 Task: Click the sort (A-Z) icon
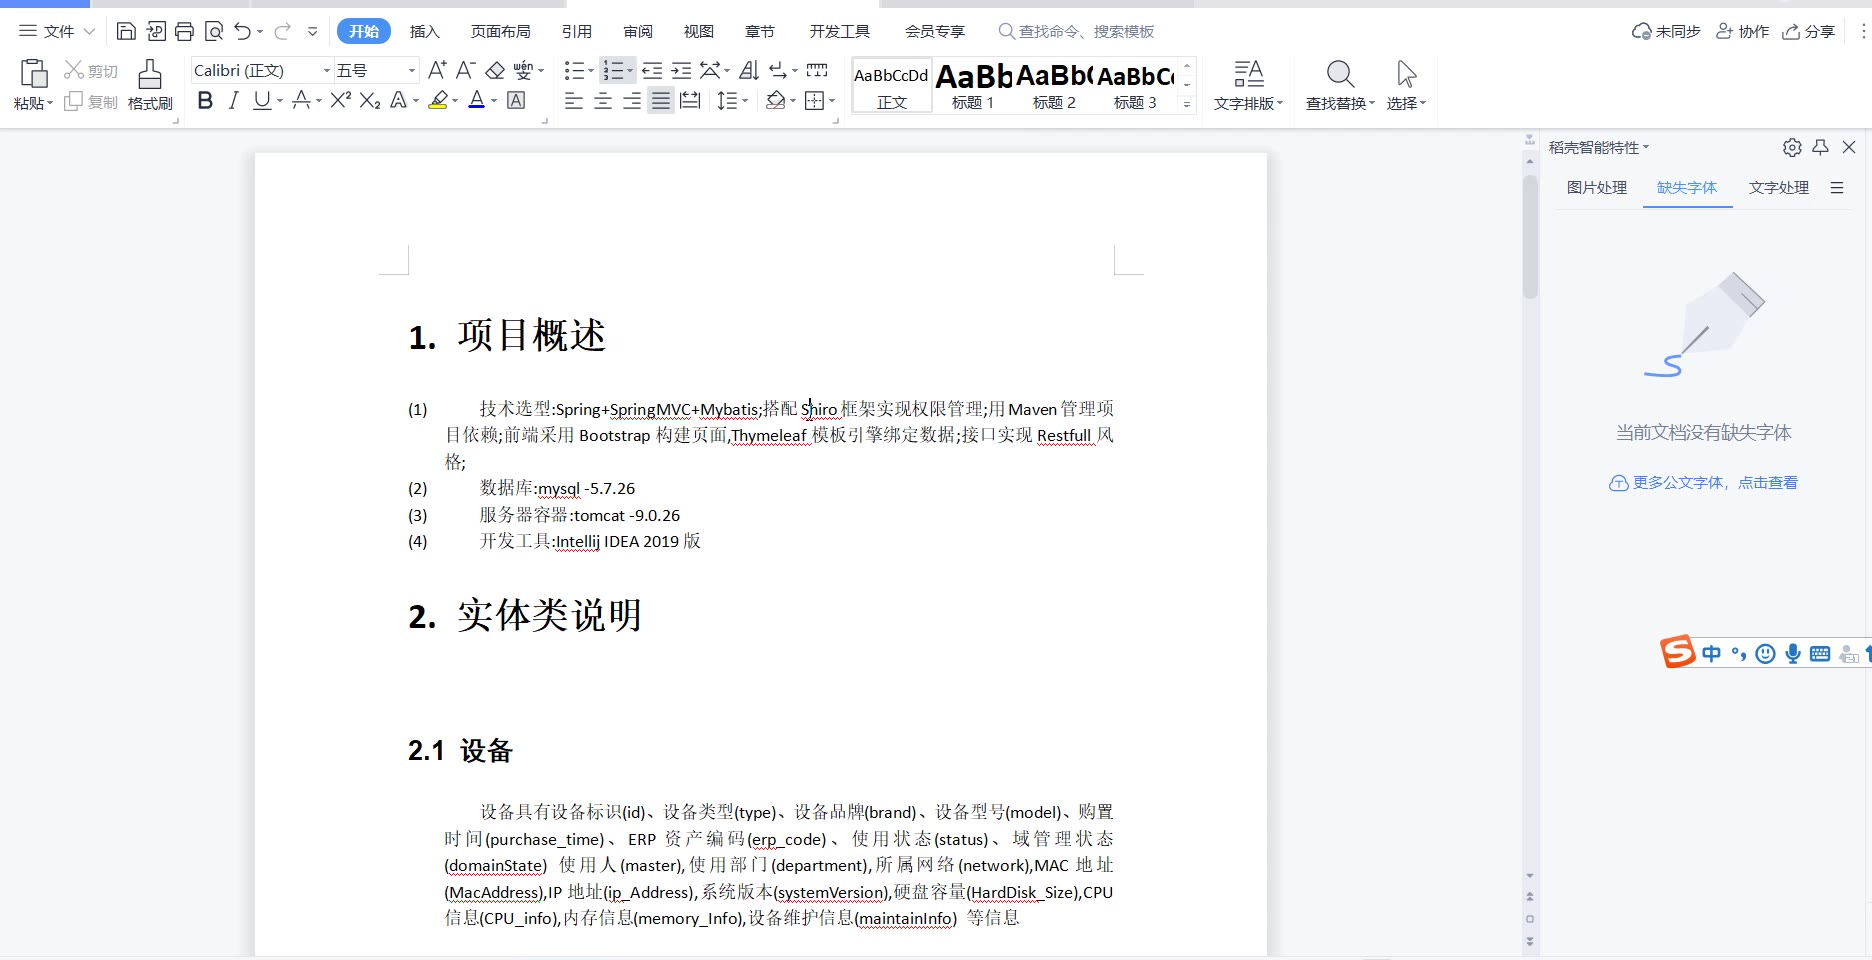click(x=749, y=70)
